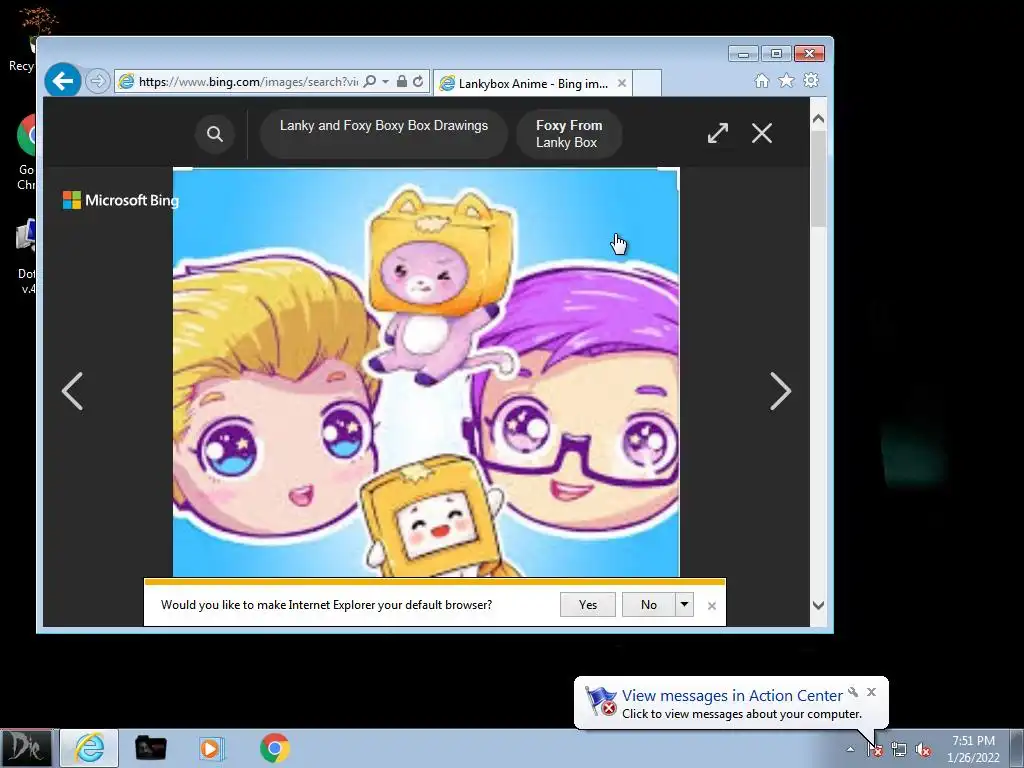This screenshot has width=1024, height=768.
Task: Click the Action Center flag tray icon
Action: 875,750
